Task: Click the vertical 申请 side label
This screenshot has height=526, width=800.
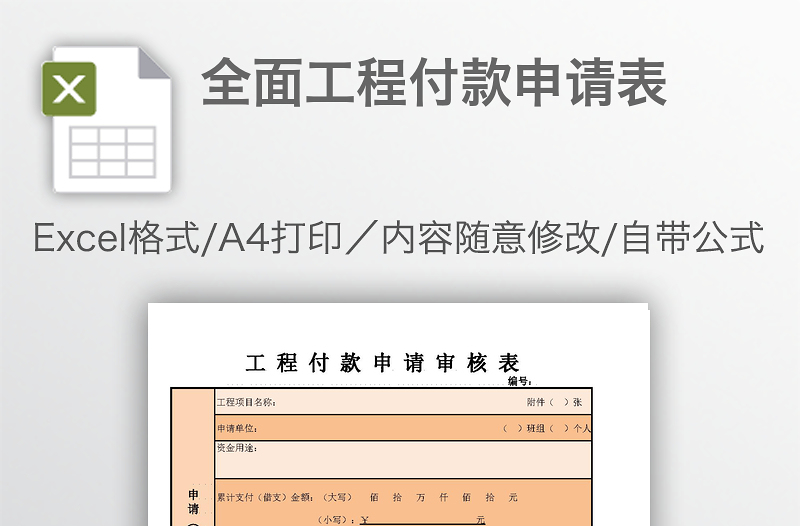Action: [193, 502]
